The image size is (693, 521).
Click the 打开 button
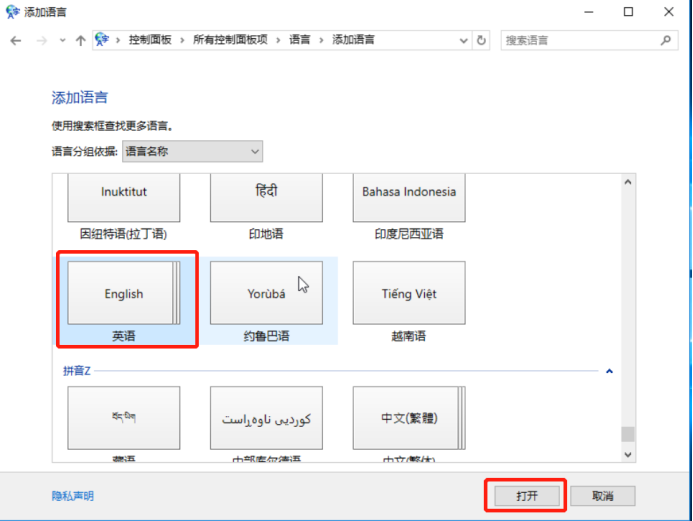pyautogui.click(x=527, y=496)
